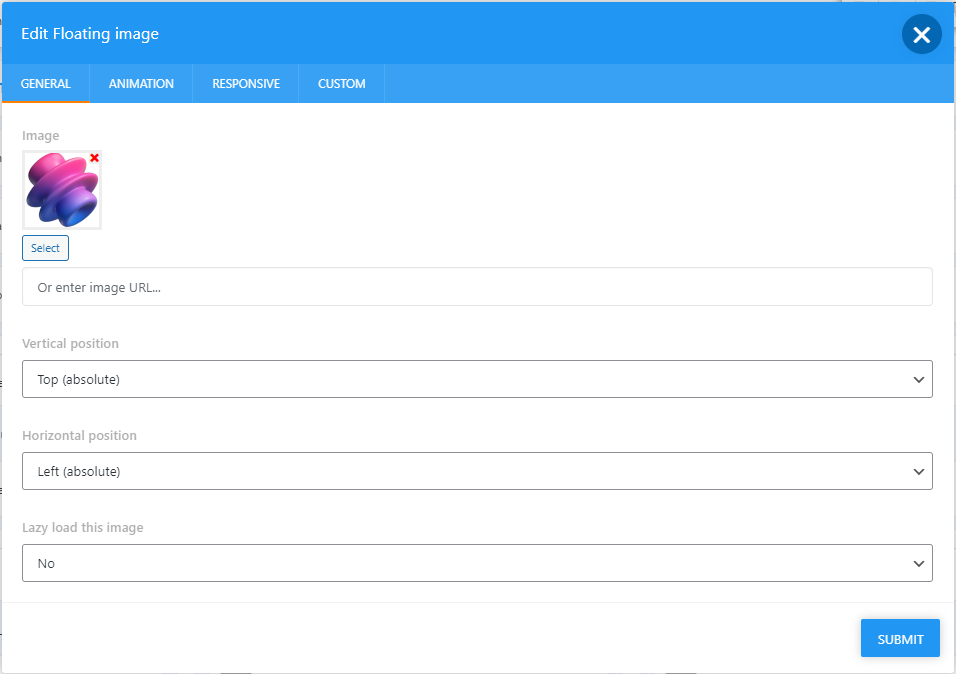Open the Horizontal position dropdown
956x674 pixels.
[477, 471]
